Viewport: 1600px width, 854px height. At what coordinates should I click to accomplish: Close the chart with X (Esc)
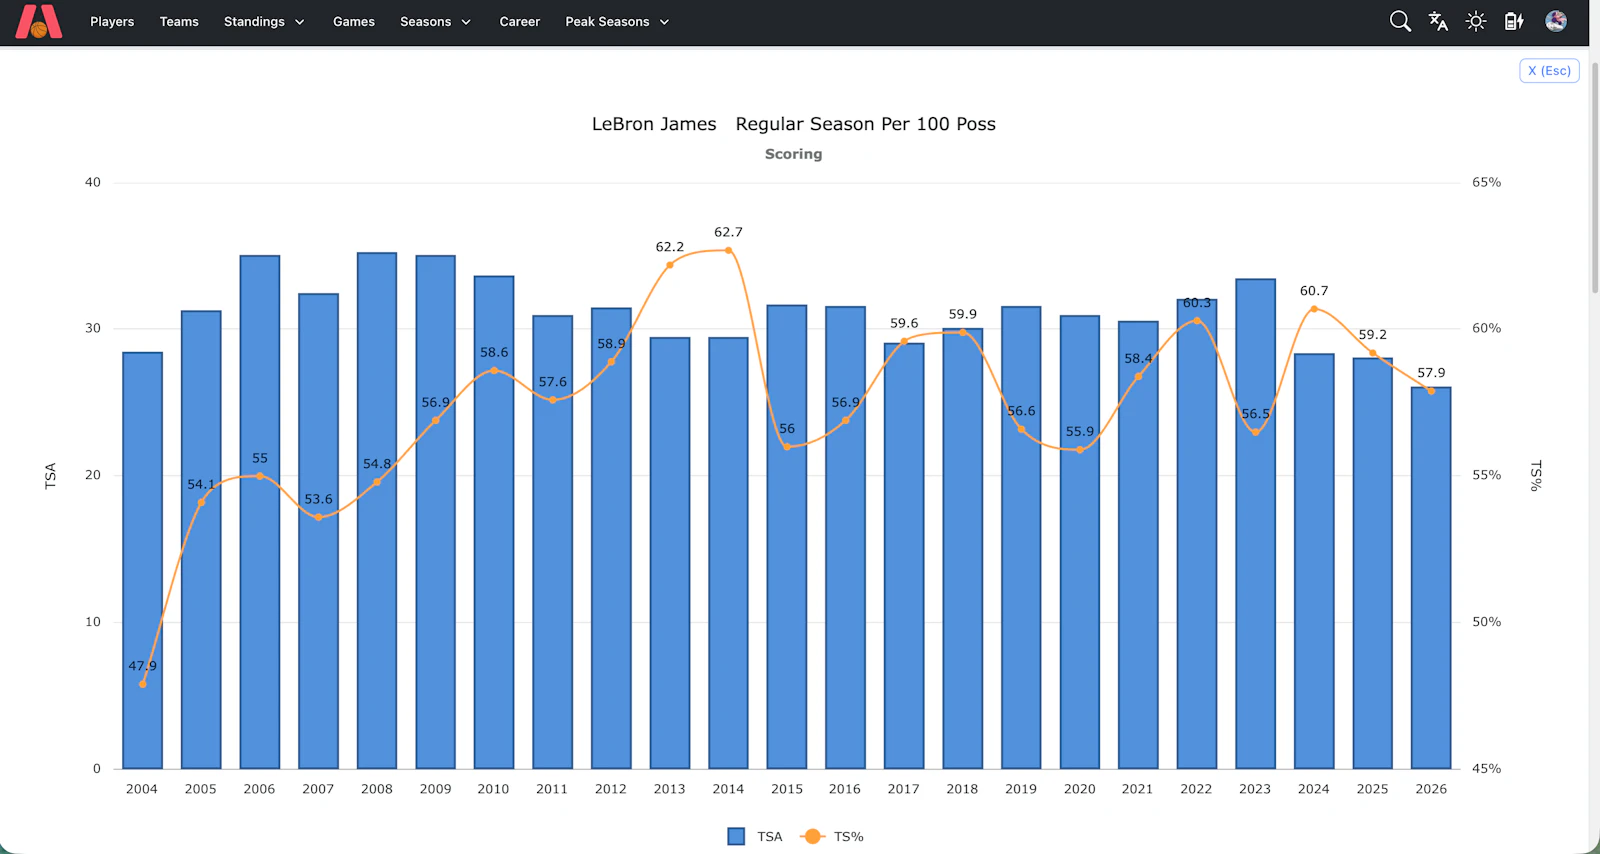pos(1549,71)
